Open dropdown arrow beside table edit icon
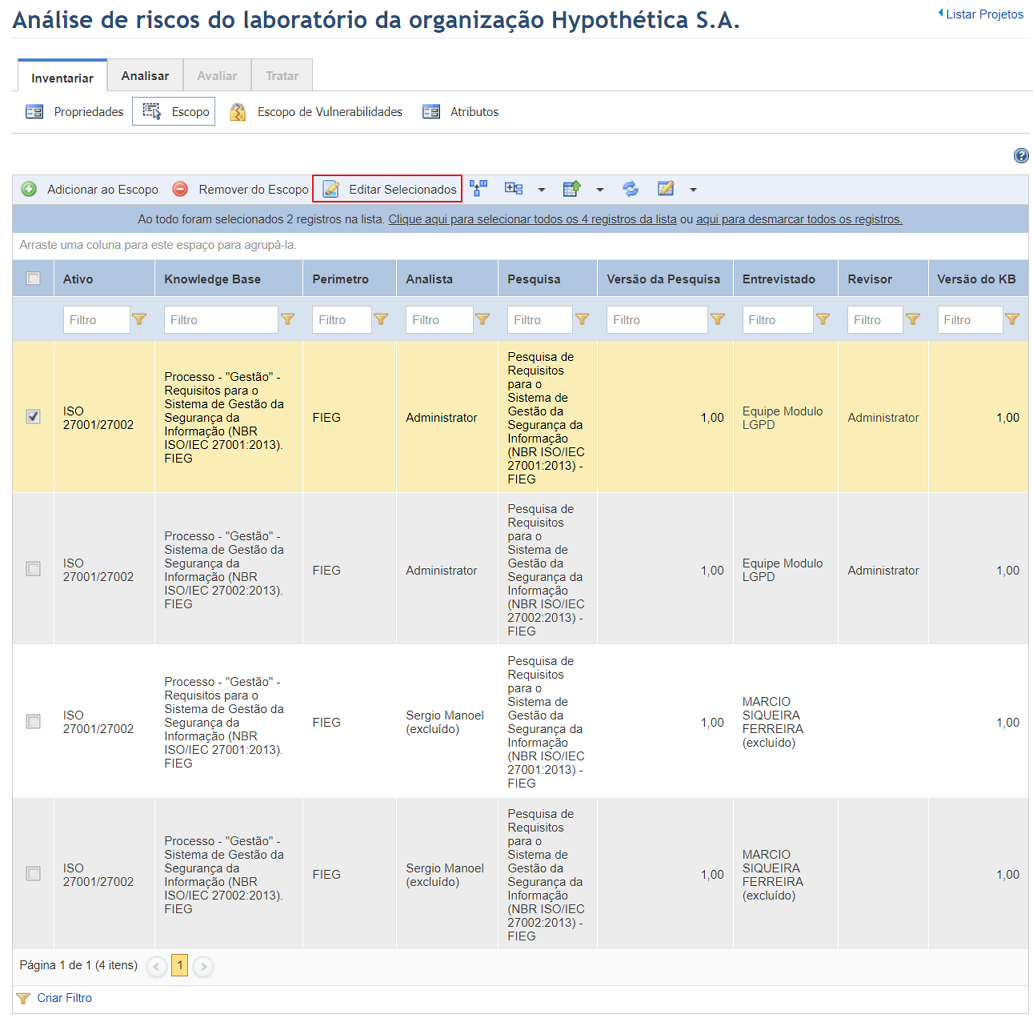The image size is (1033, 1022). (x=693, y=190)
